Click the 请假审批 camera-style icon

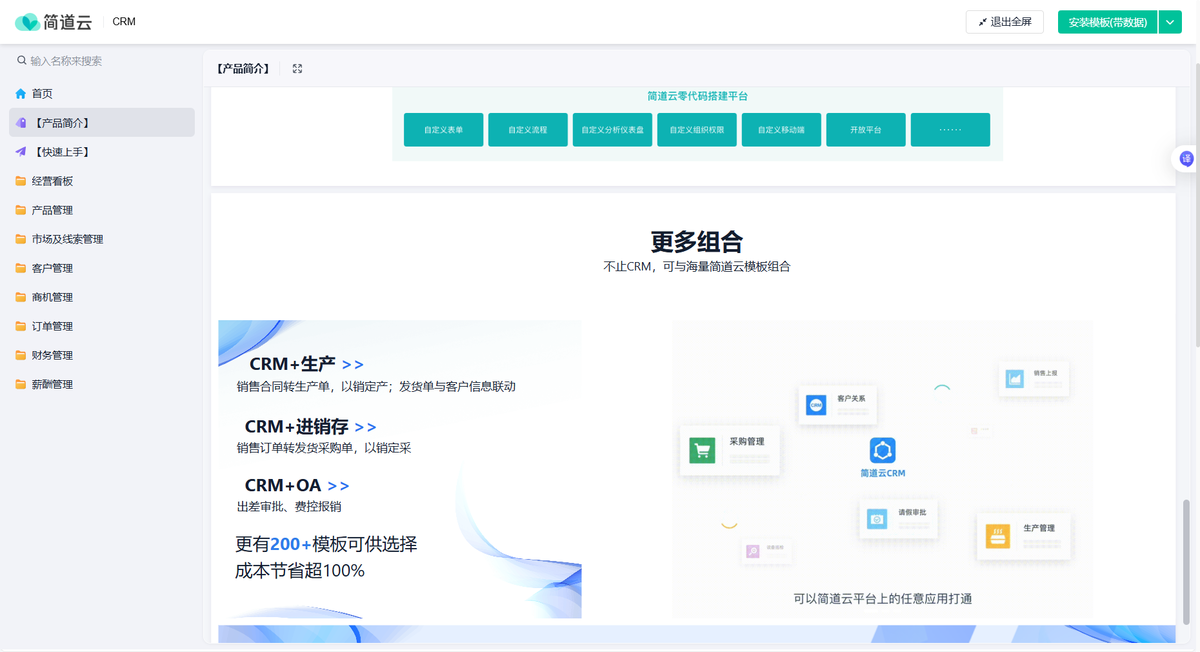[x=877, y=519]
